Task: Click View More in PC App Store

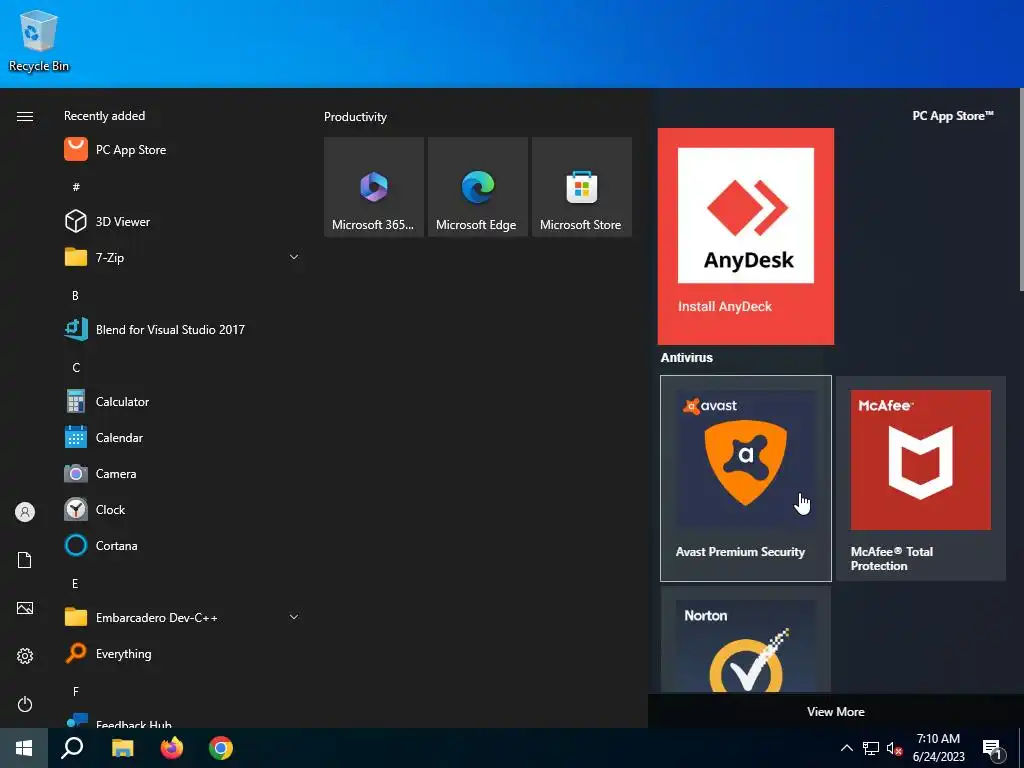Action: point(835,712)
